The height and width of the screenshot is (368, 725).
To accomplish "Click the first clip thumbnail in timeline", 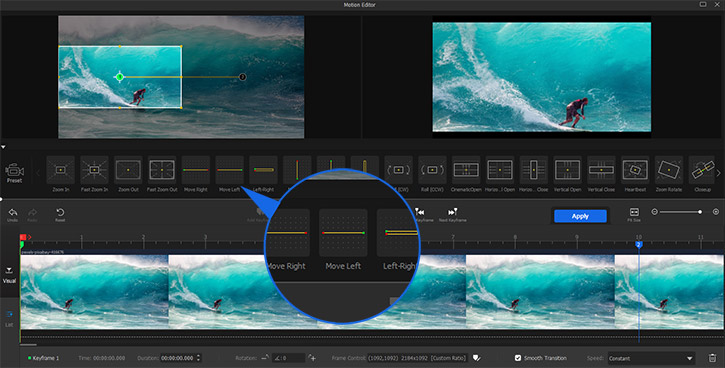I will pyautogui.click(x=94, y=291).
